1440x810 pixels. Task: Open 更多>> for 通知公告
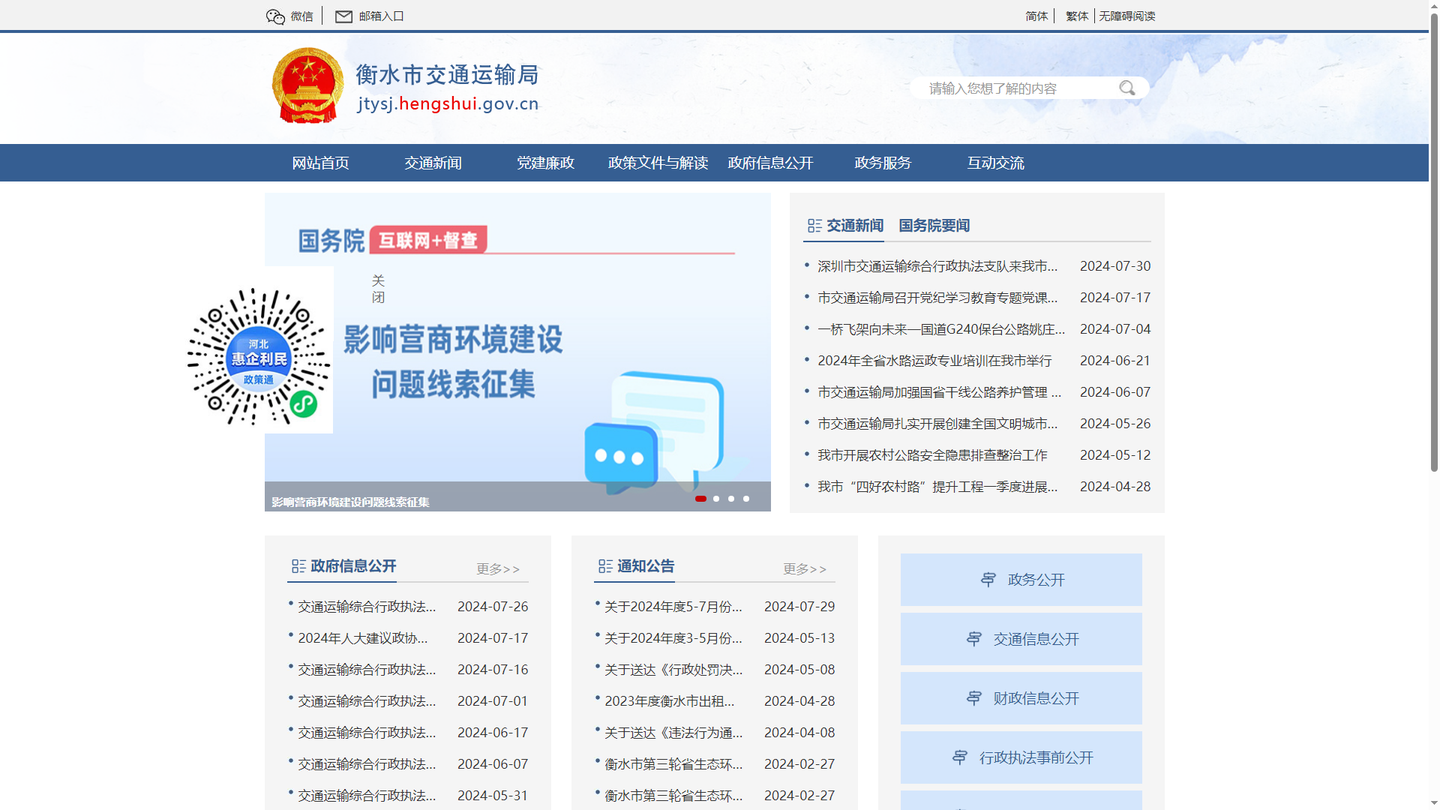(x=805, y=569)
